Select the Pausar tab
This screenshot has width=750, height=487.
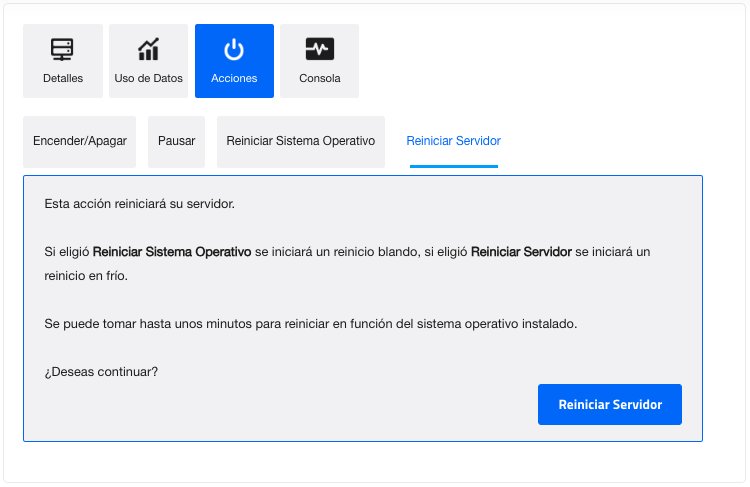point(176,141)
